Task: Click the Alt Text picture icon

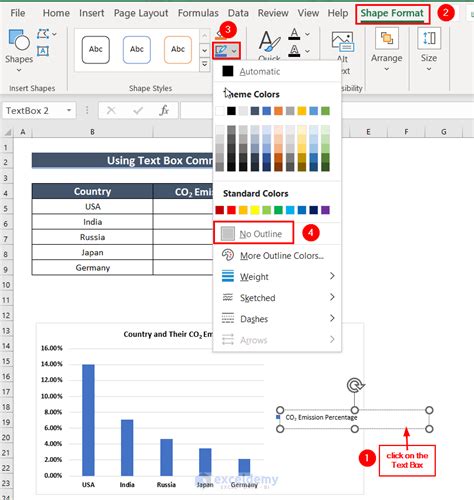Action: click(x=342, y=41)
